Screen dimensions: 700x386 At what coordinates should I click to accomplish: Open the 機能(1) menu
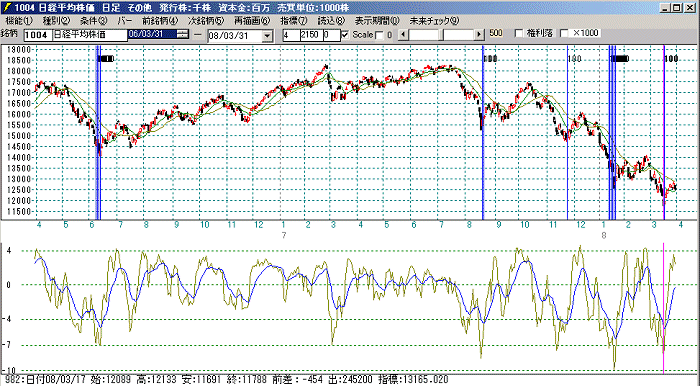tap(19, 21)
